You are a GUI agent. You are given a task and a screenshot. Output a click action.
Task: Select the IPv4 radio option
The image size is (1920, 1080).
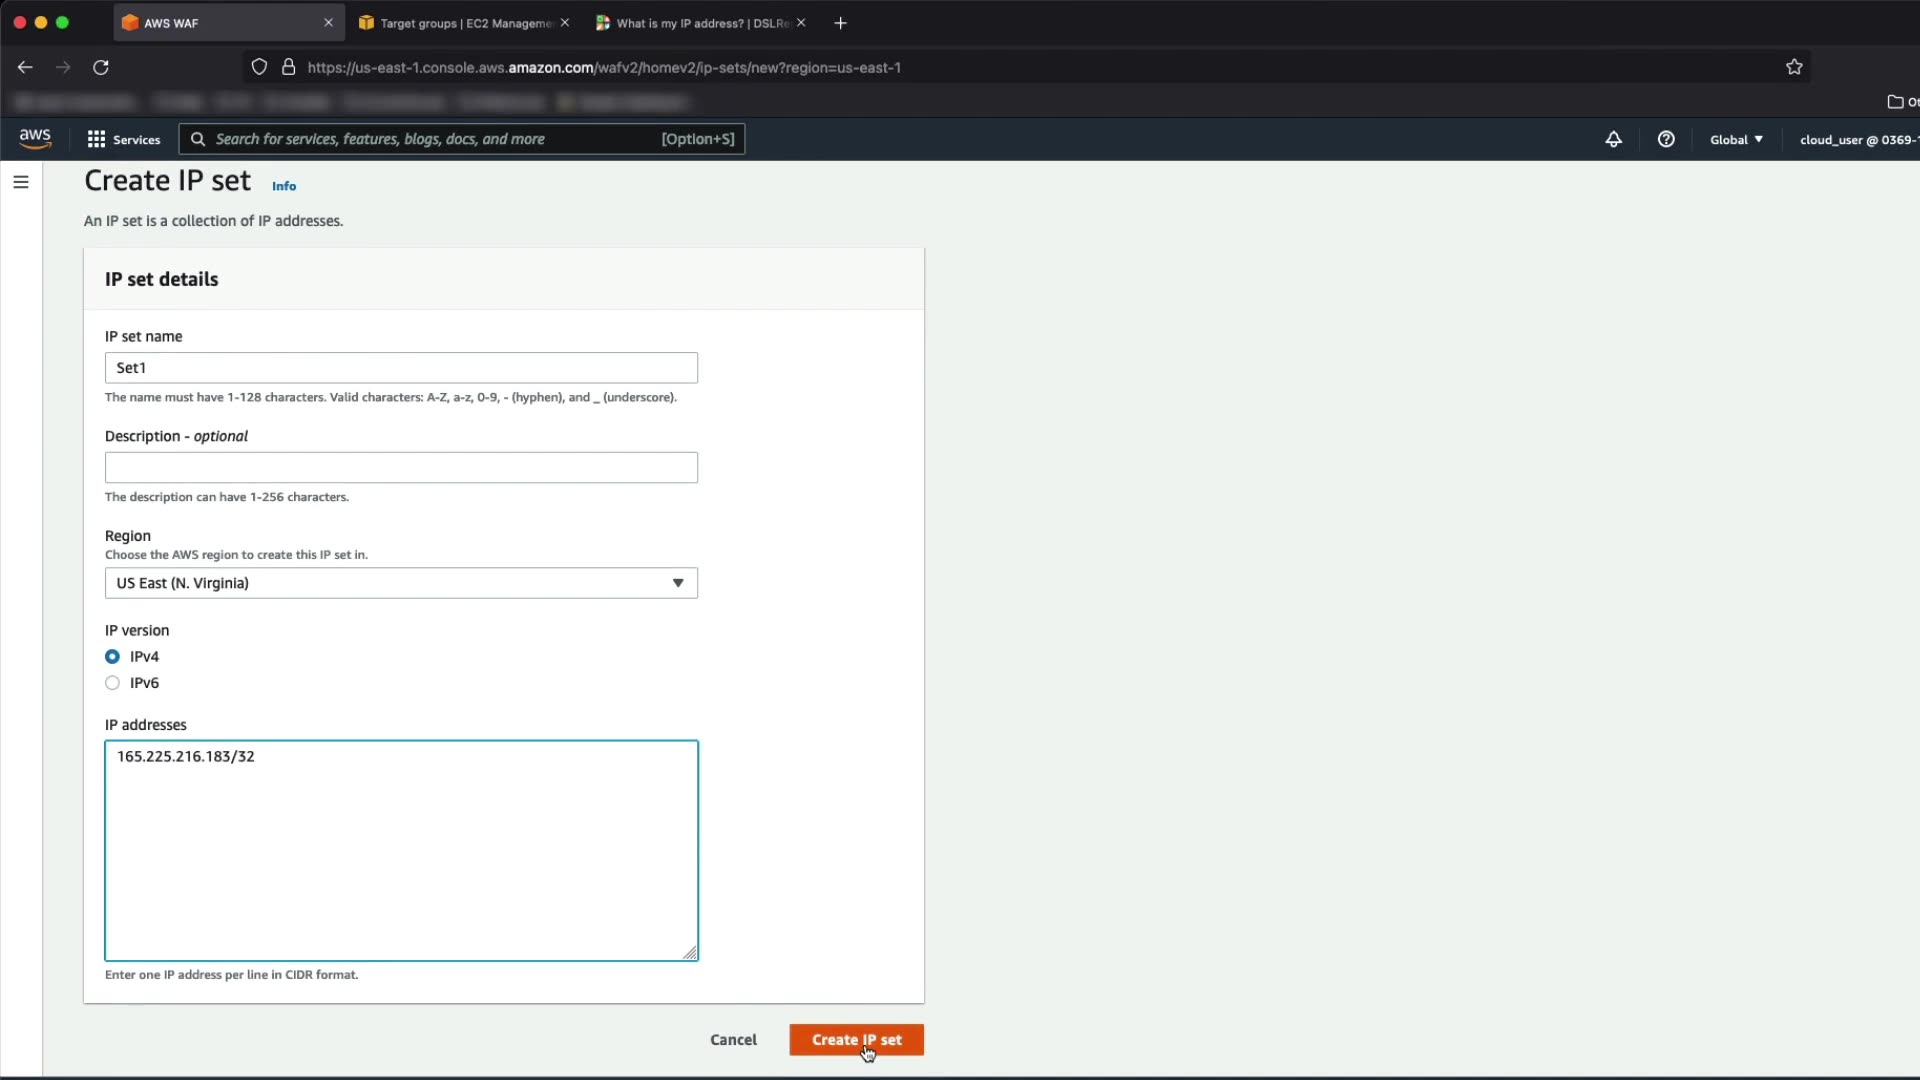[113, 657]
